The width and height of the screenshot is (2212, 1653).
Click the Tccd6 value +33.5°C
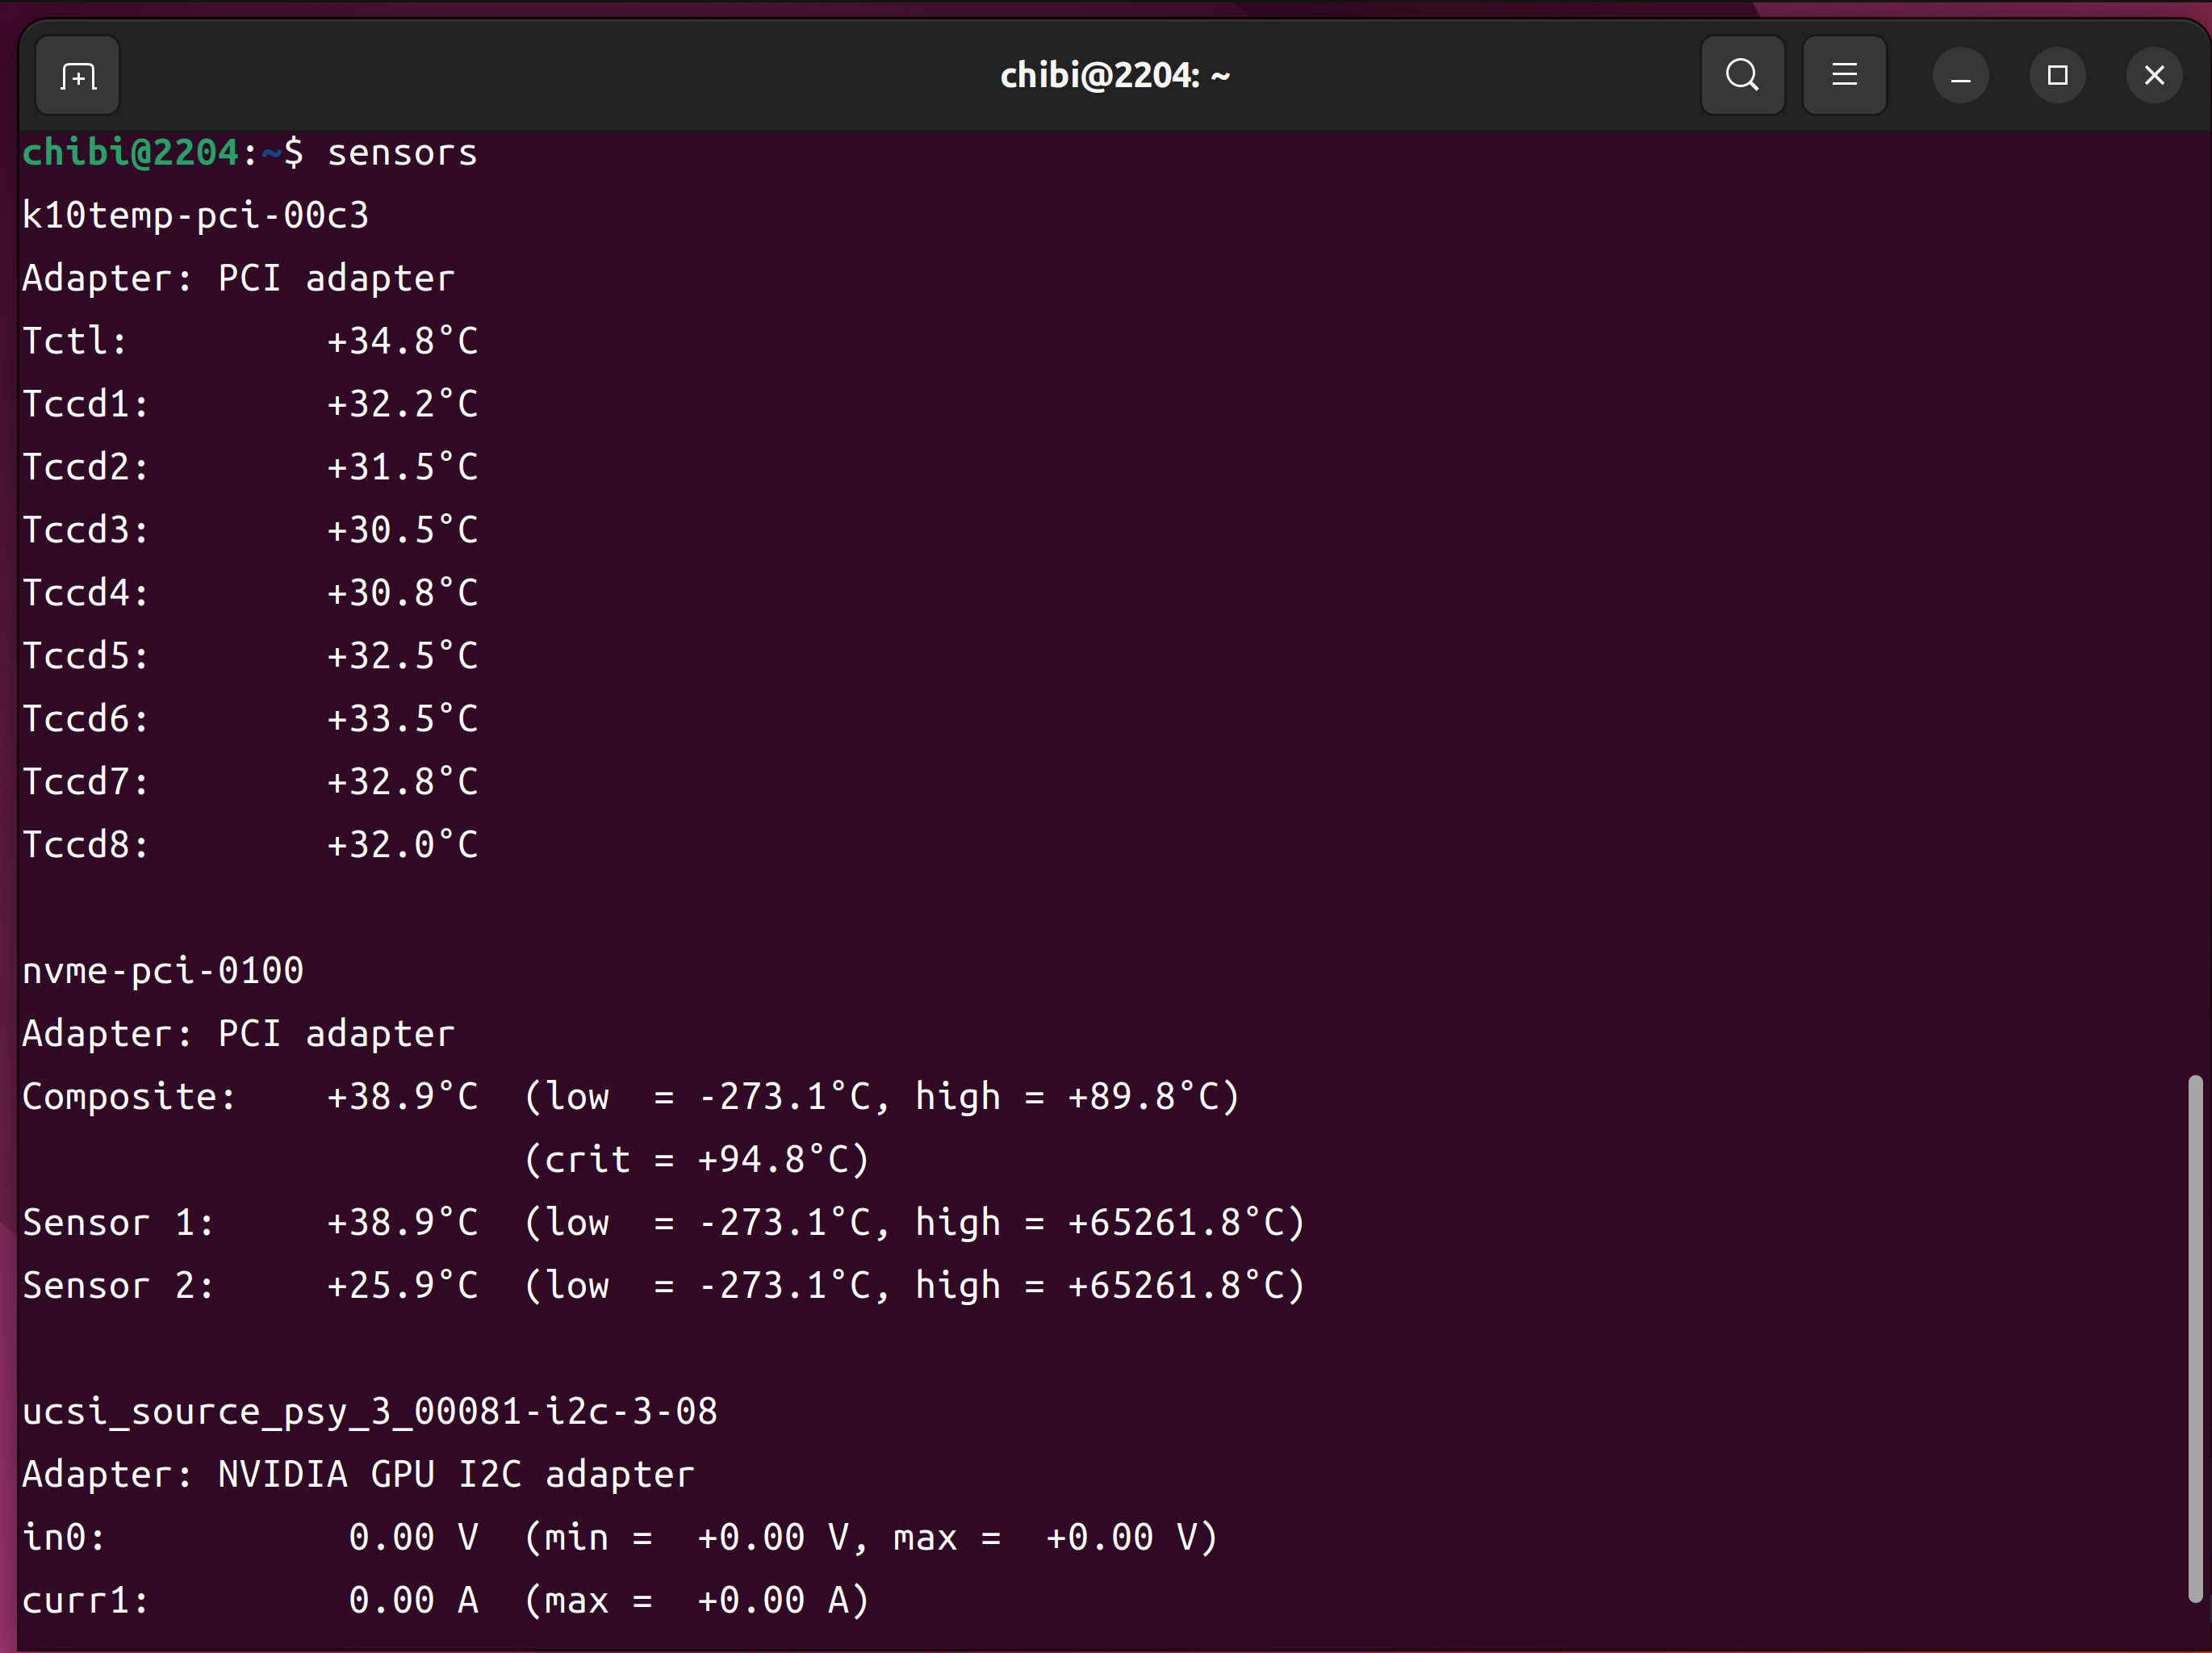point(402,719)
